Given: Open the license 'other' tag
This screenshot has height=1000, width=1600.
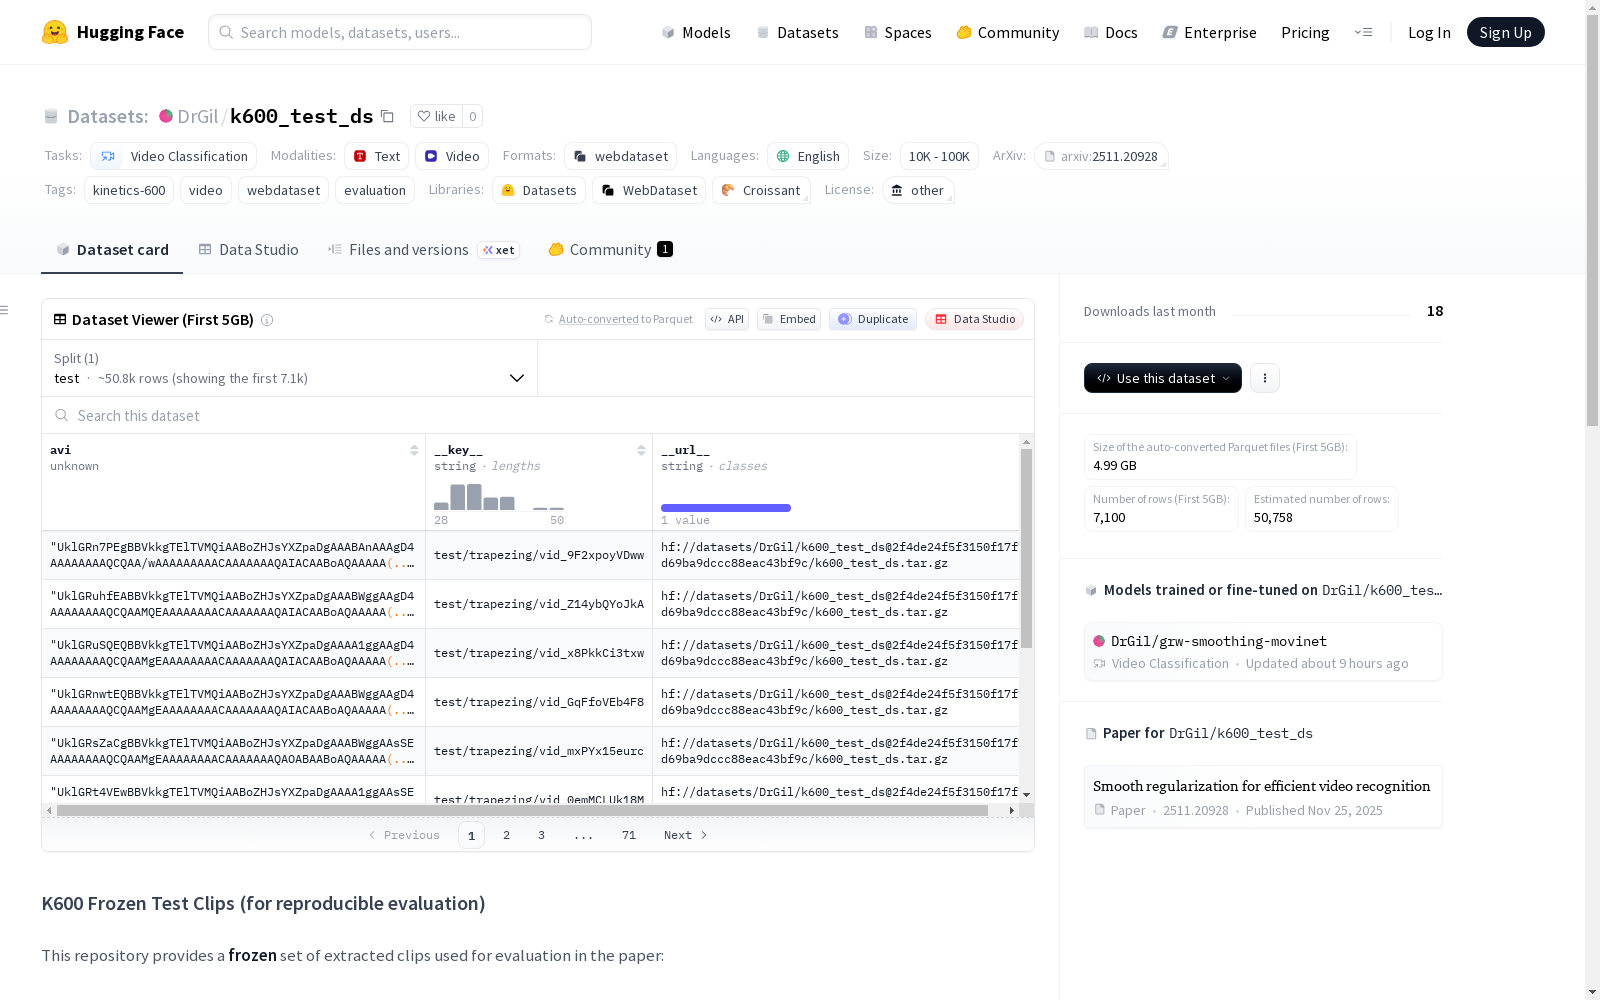Looking at the screenshot, I should [x=918, y=190].
